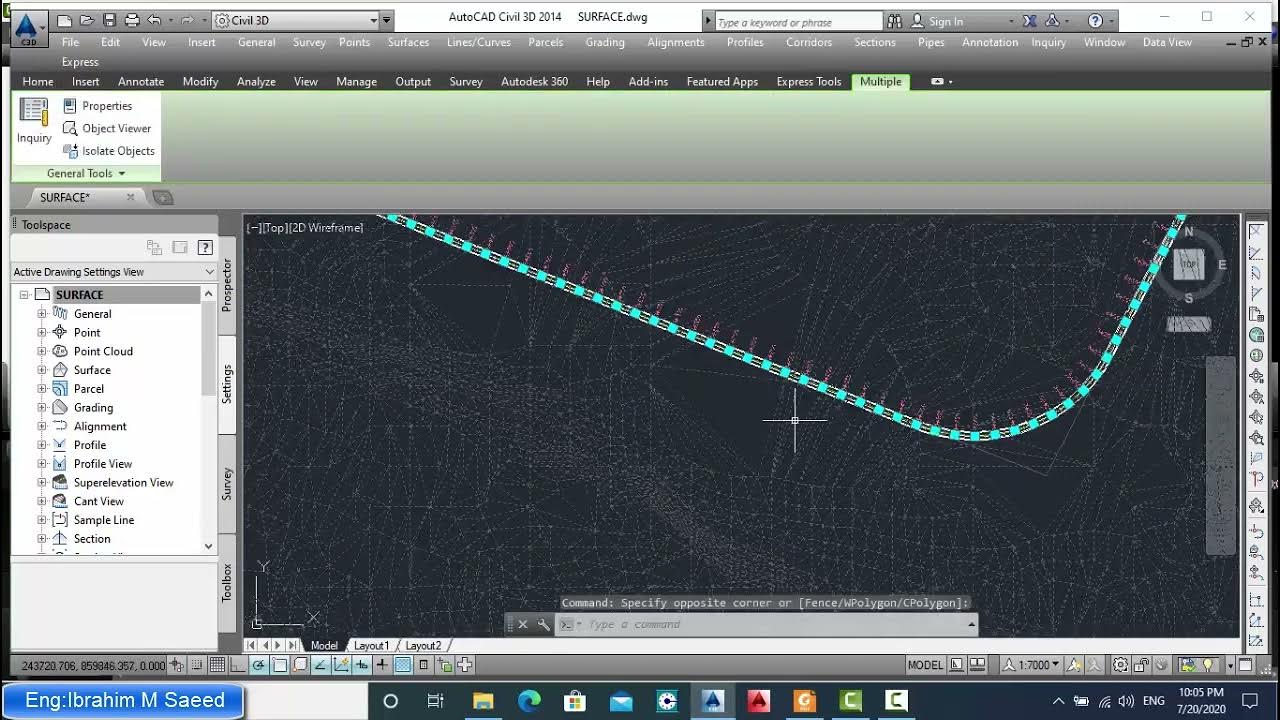Open the Active Drawing Settings View dropdown
This screenshot has height=720, width=1280.
pos(114,272)
